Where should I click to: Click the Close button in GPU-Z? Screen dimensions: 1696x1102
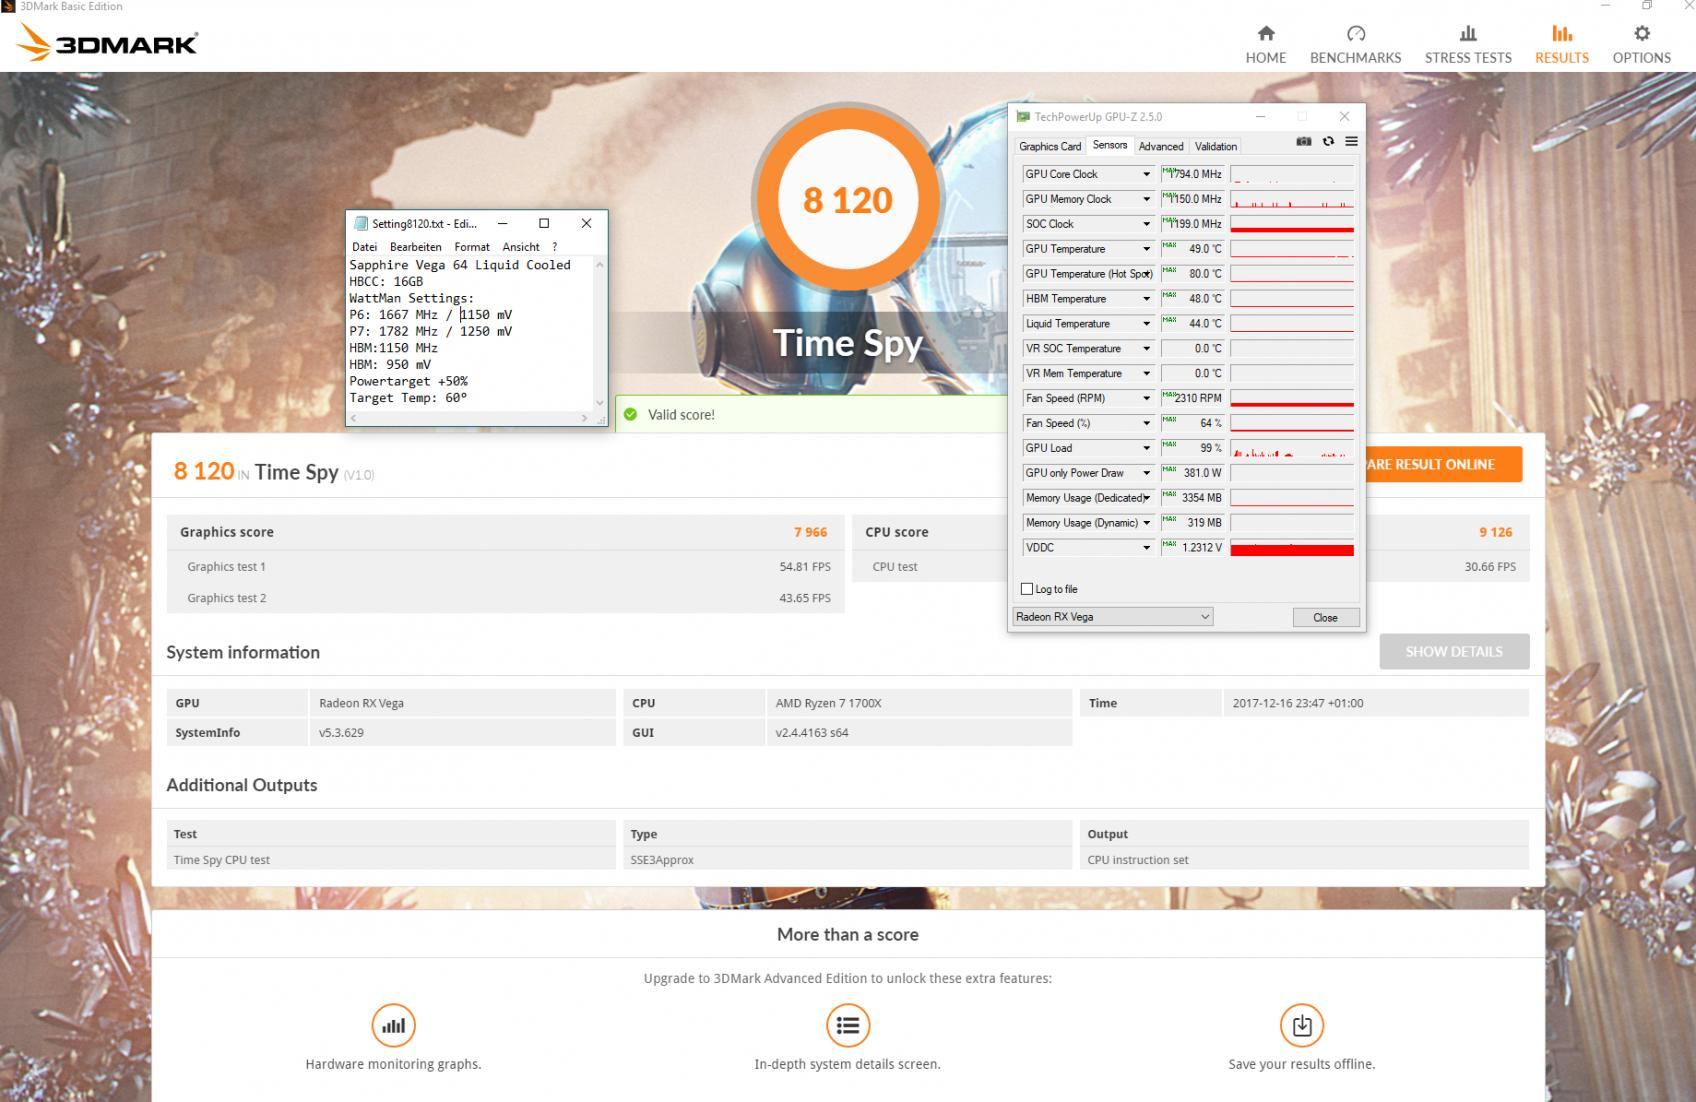click(1325, 617)
